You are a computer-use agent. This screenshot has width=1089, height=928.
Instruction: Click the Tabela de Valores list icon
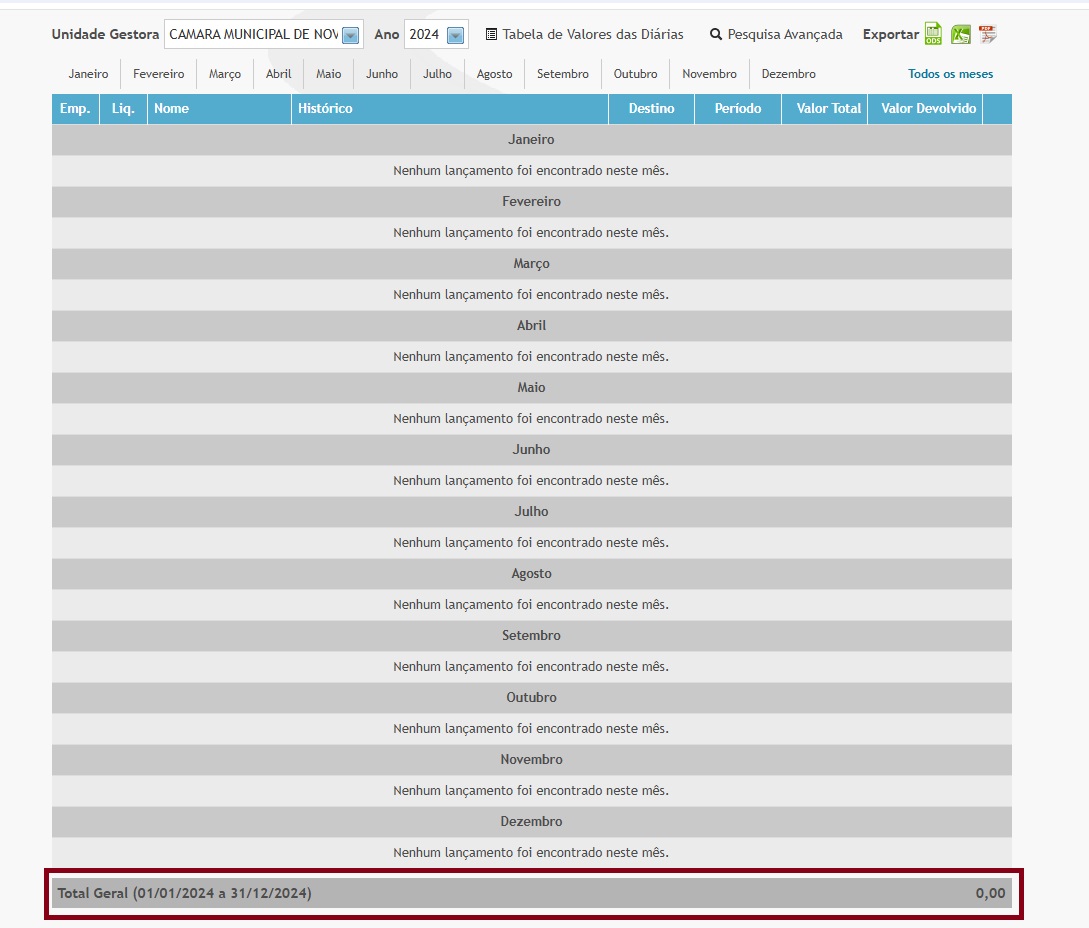(x=491, y=35)
